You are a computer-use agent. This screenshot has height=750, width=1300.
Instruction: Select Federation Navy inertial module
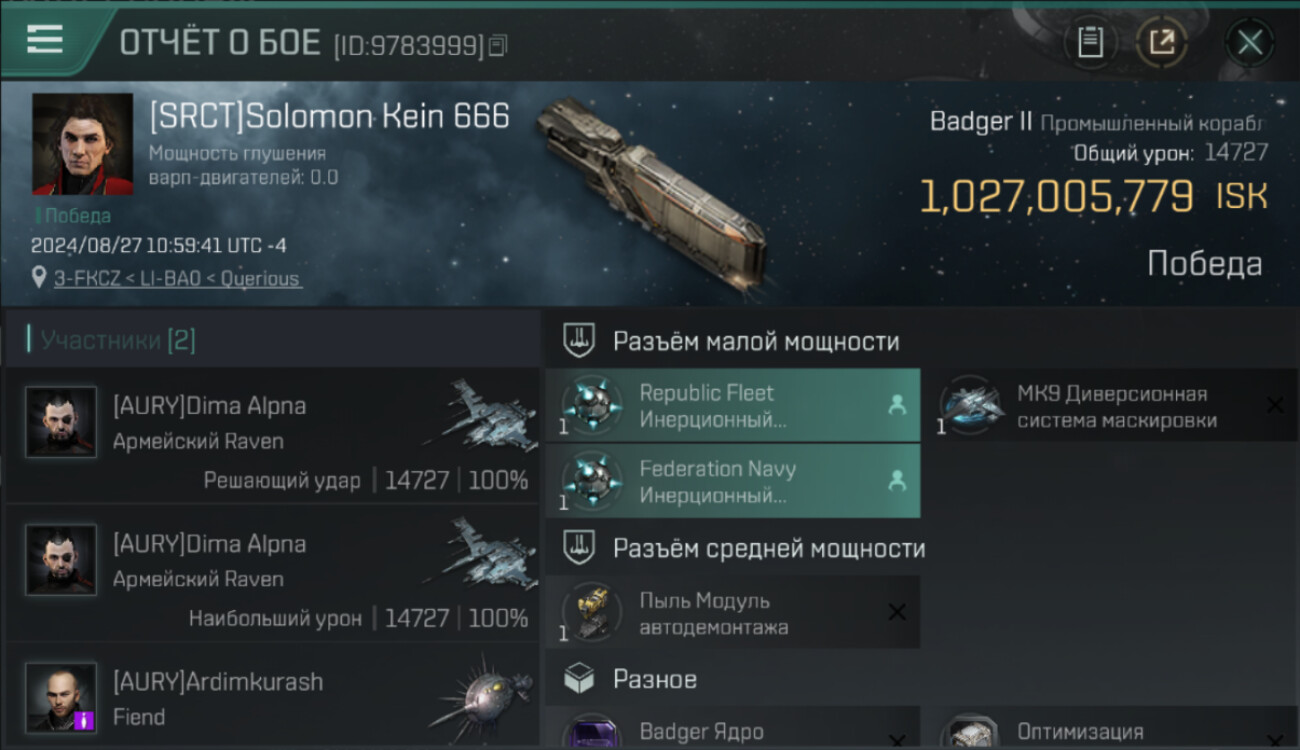733,481
